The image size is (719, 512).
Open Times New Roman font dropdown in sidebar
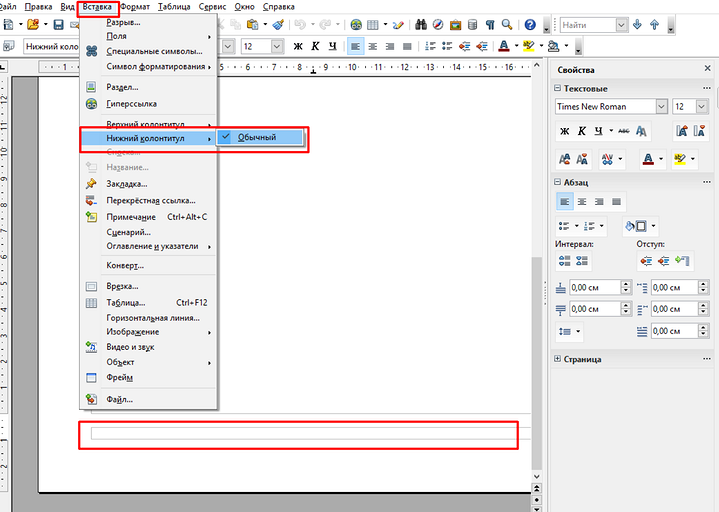[662, 106]
